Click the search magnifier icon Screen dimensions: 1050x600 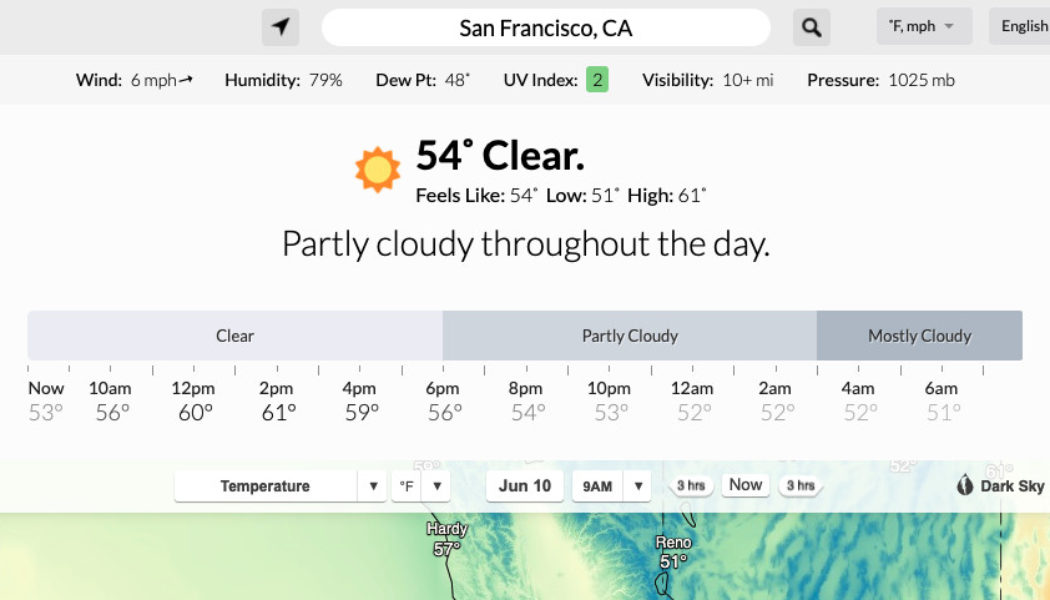click(x=811, y=27)
